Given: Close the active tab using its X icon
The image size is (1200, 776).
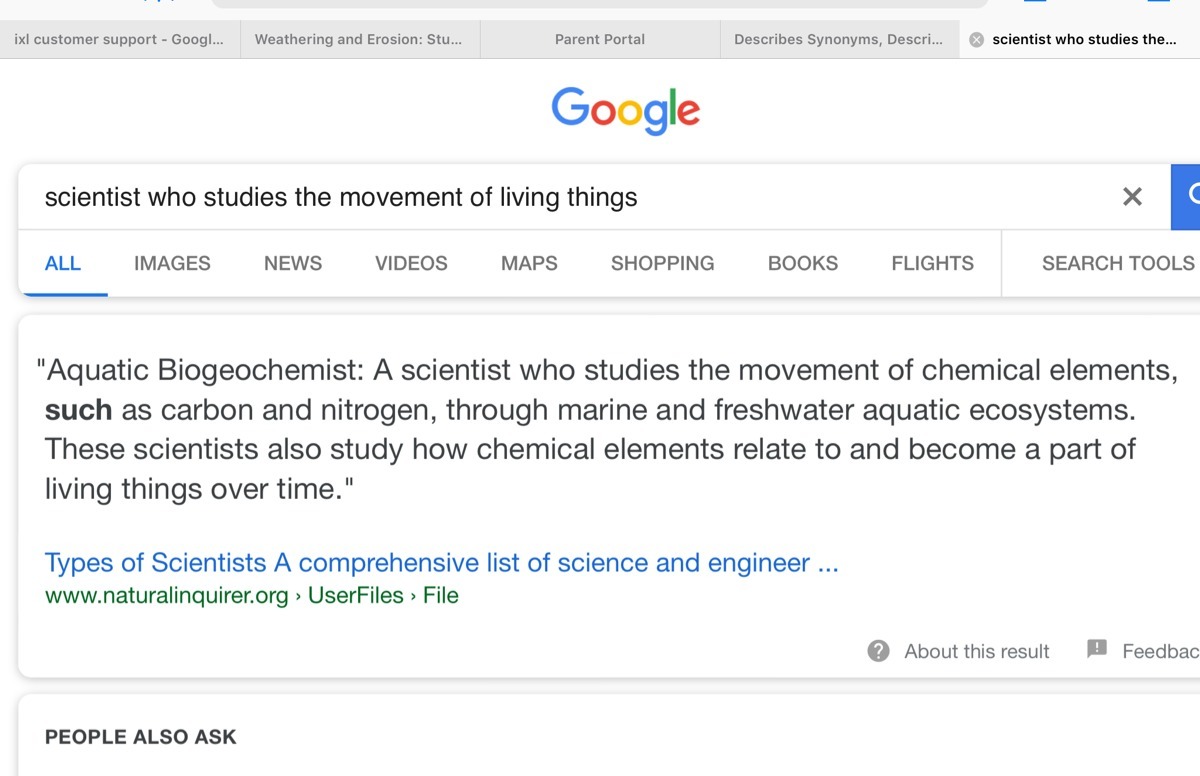Looking at the screenshot, I should (977, 40).
